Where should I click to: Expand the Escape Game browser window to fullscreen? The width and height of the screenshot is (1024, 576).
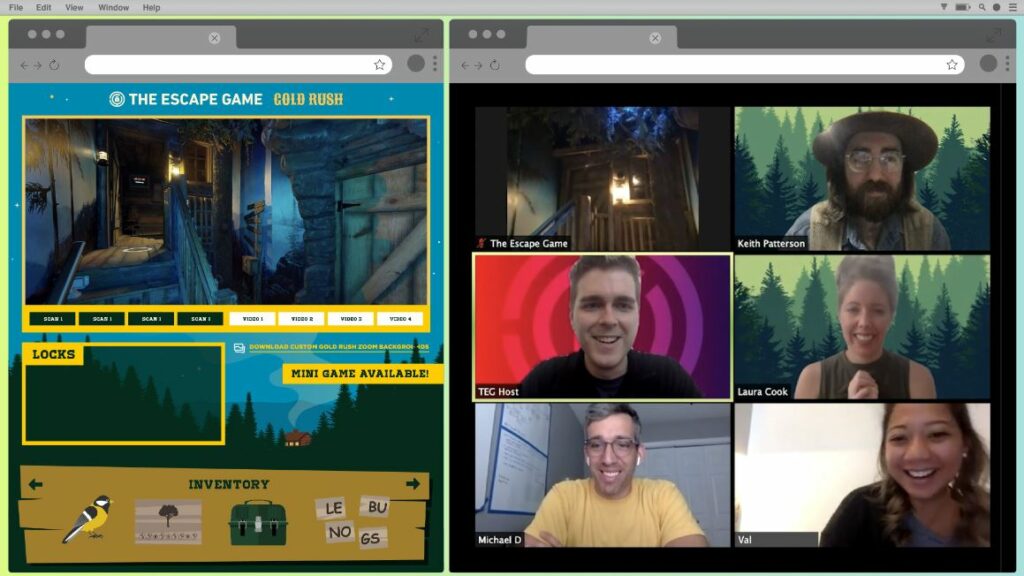pos(422,35)
